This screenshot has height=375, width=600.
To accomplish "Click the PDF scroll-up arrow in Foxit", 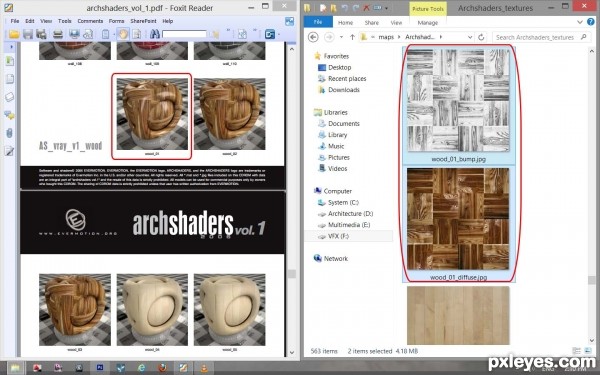I will coord(292,49).
